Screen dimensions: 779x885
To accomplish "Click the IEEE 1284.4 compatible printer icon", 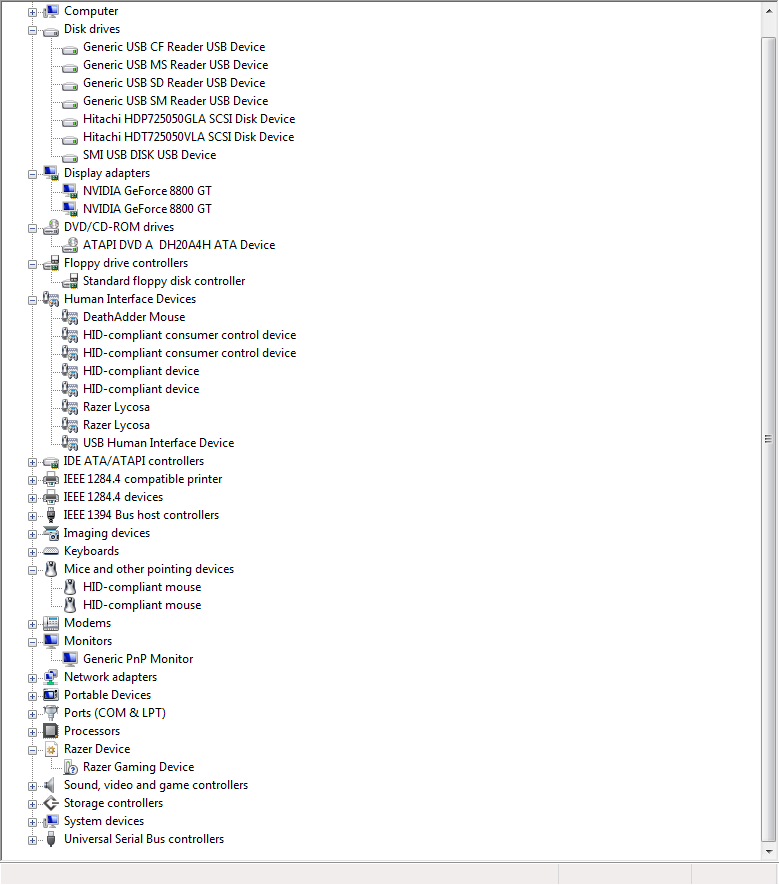I will pos(51,479).
